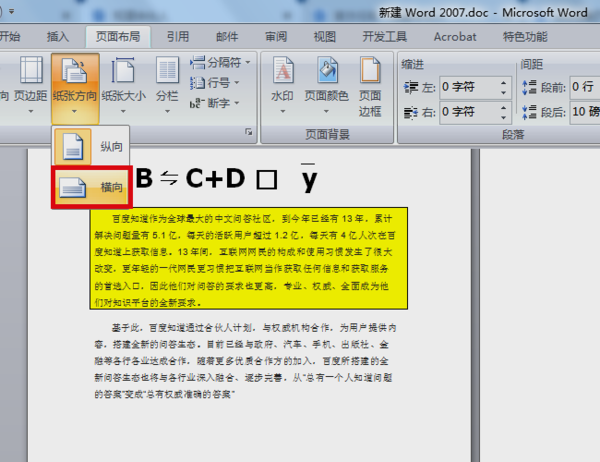Click the yellow highlighted paragraph text box
The height and width of the screenshot is (462, 600).
point(249,258)
